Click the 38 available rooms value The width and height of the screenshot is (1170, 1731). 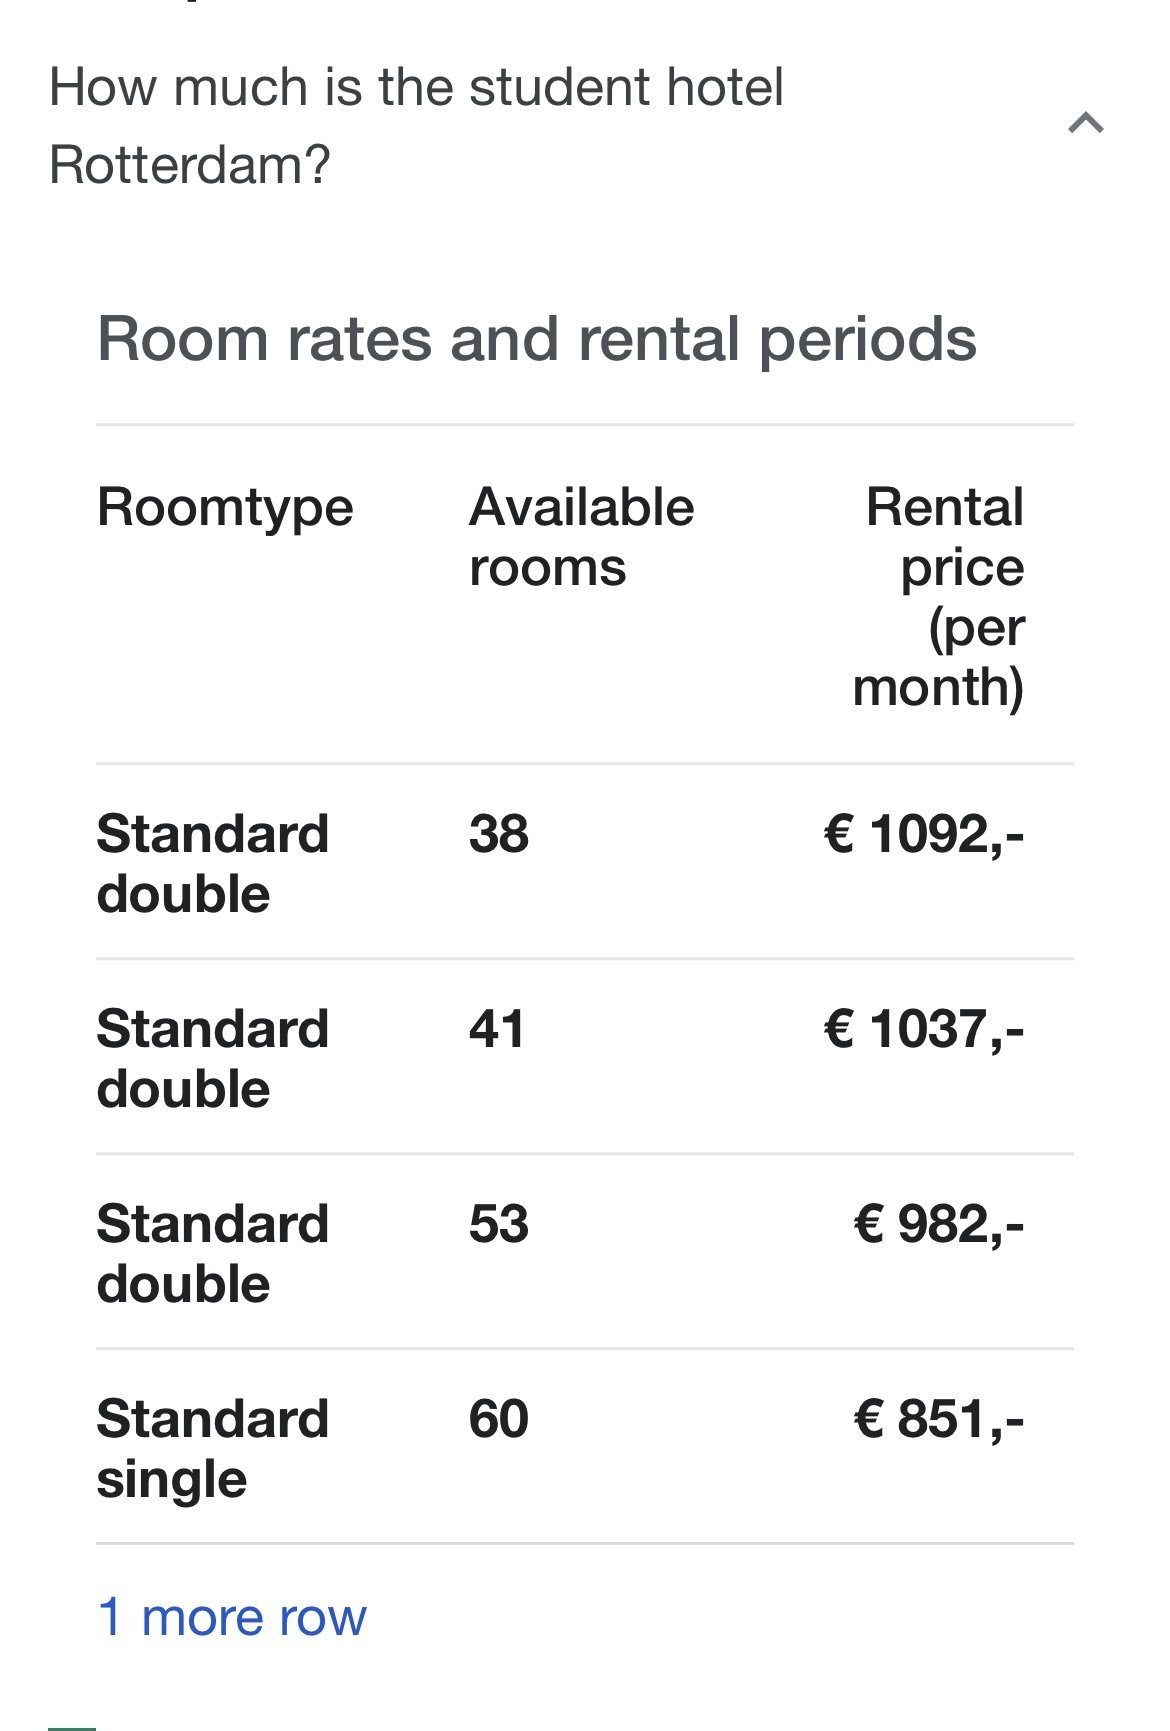click(x=498, y=833)
